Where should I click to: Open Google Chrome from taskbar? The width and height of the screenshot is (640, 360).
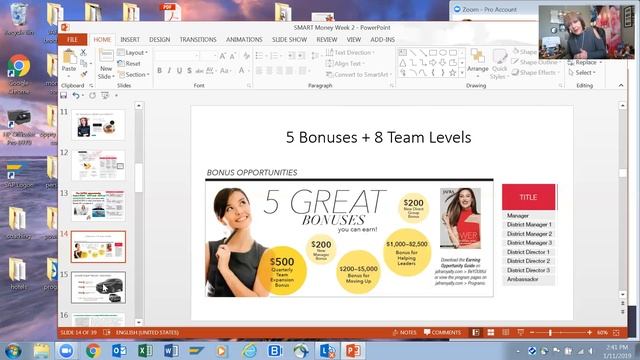pyautogui.click(x=93, y=351)
